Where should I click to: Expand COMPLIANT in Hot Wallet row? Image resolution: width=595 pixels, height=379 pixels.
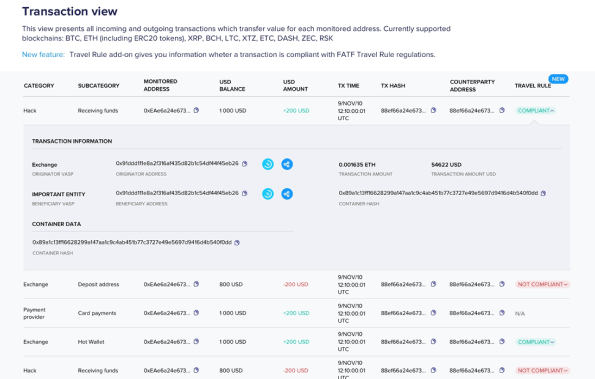click(x=536, y=342)
